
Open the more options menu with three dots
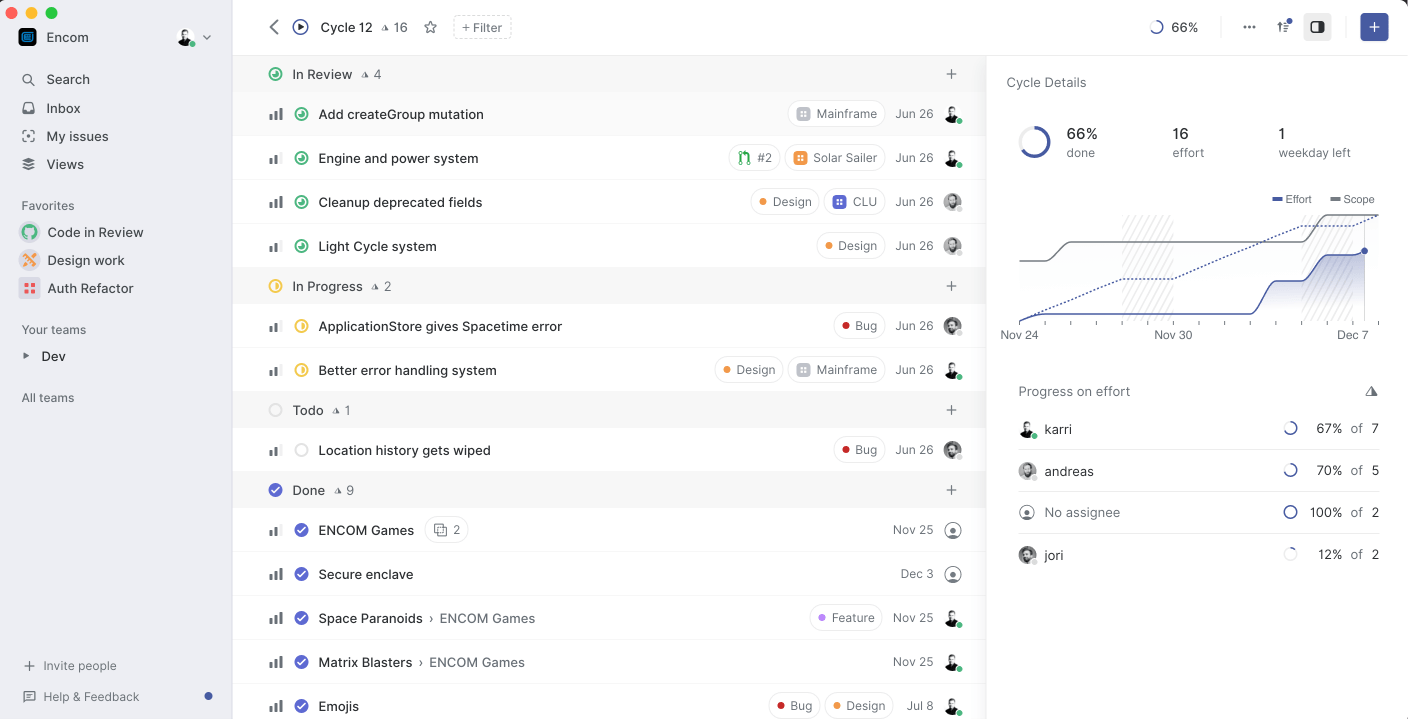(x=1249, y=27)
